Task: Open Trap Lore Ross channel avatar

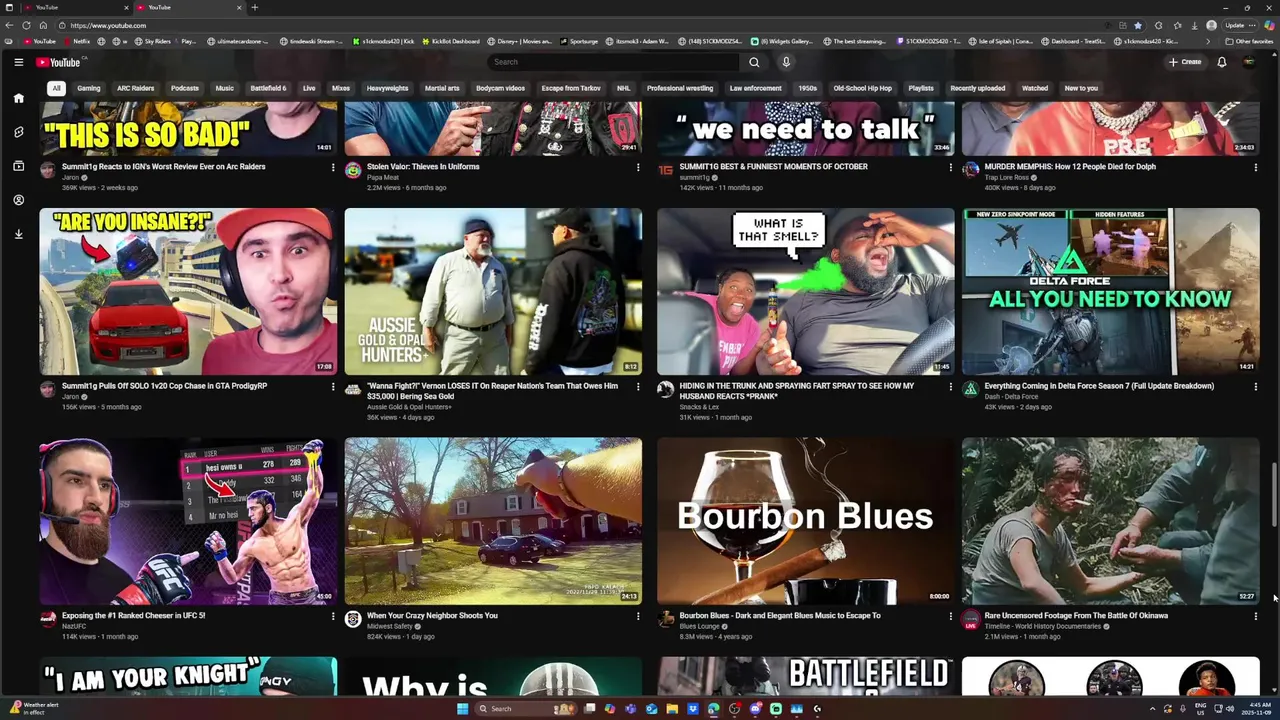Action: click(x=970, y=170)
